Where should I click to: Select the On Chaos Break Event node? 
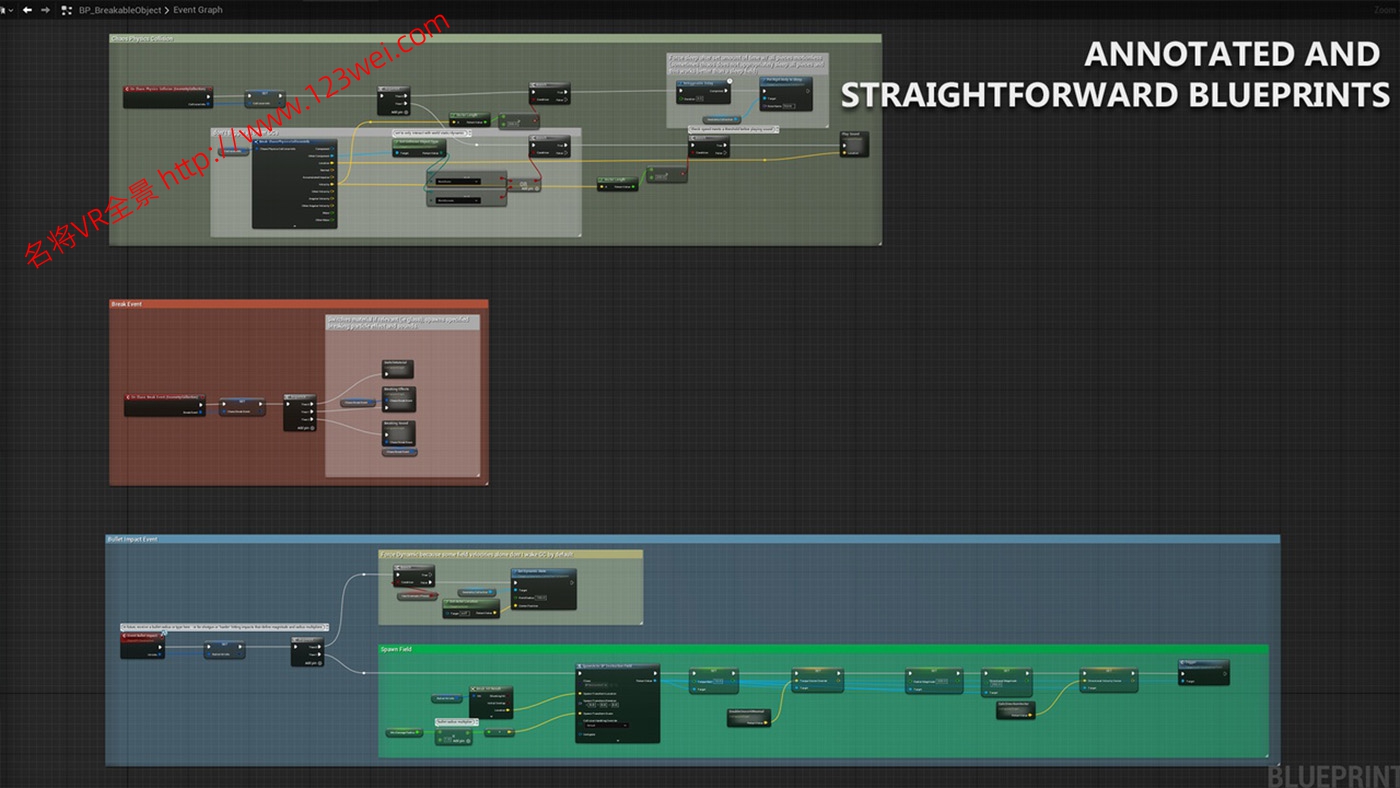pyautogui.click(x=163, y=397)
